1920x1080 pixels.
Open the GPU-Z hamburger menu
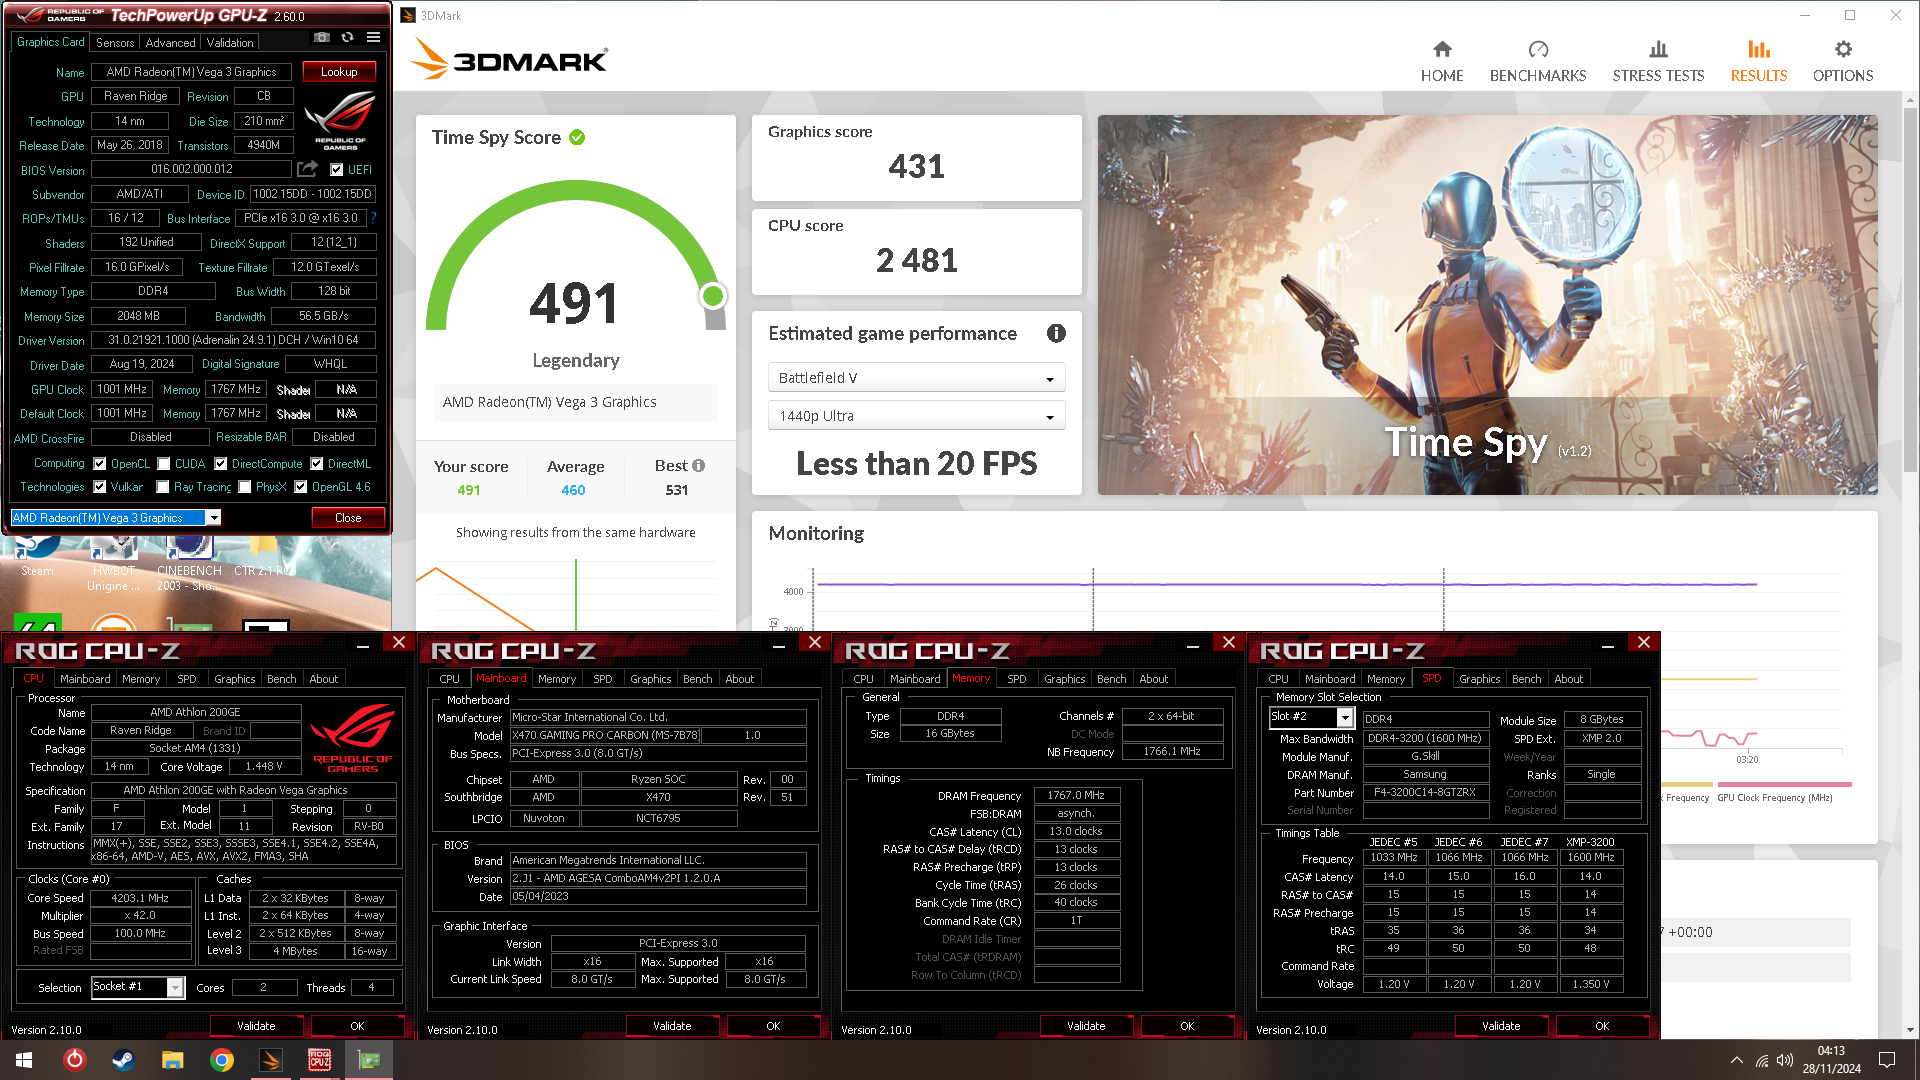[x=373, y=38]
